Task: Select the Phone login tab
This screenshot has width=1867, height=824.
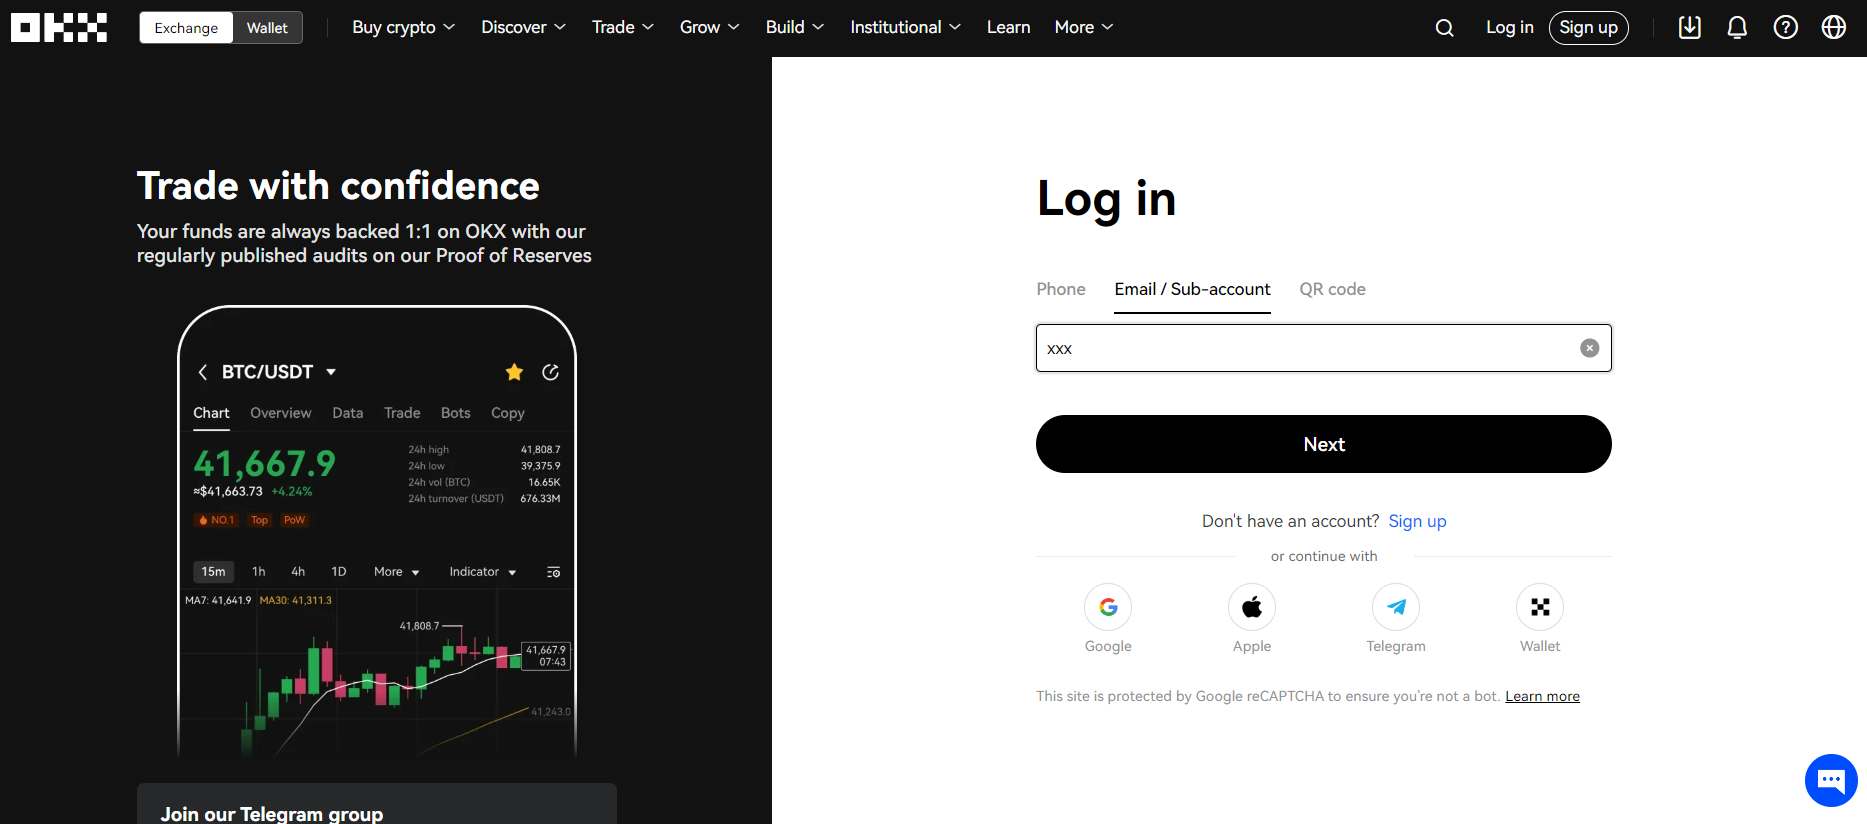Action: 1061,289
